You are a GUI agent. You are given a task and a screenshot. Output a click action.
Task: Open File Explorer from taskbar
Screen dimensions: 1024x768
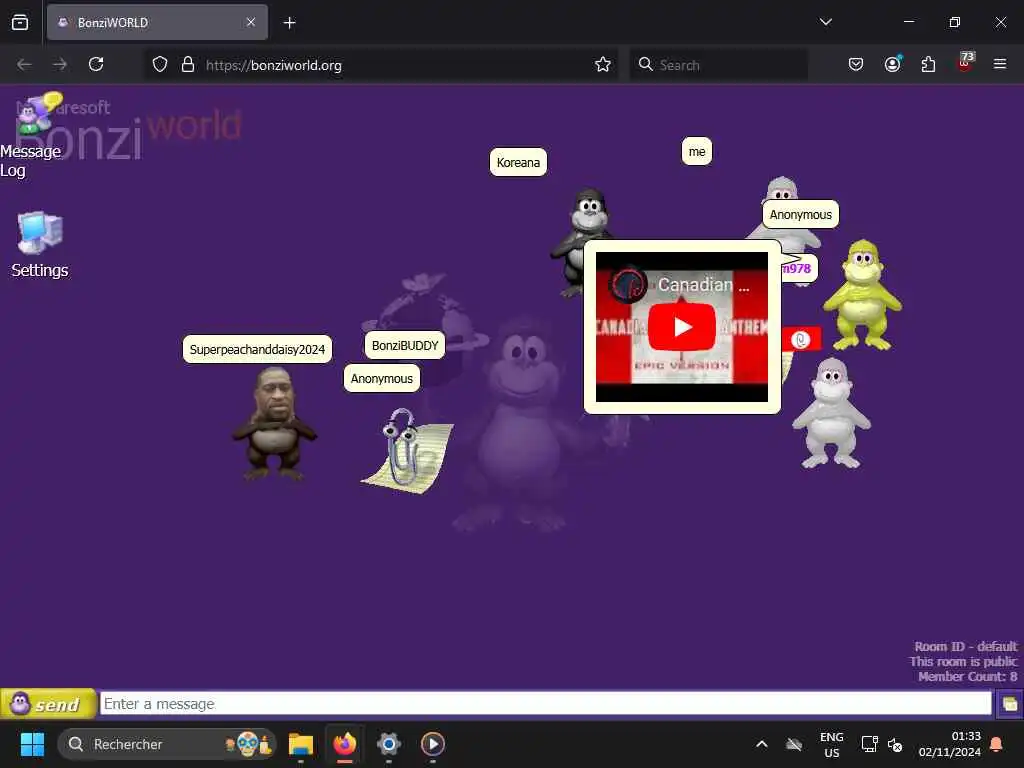pyautogui.click(x=301, y=744)
